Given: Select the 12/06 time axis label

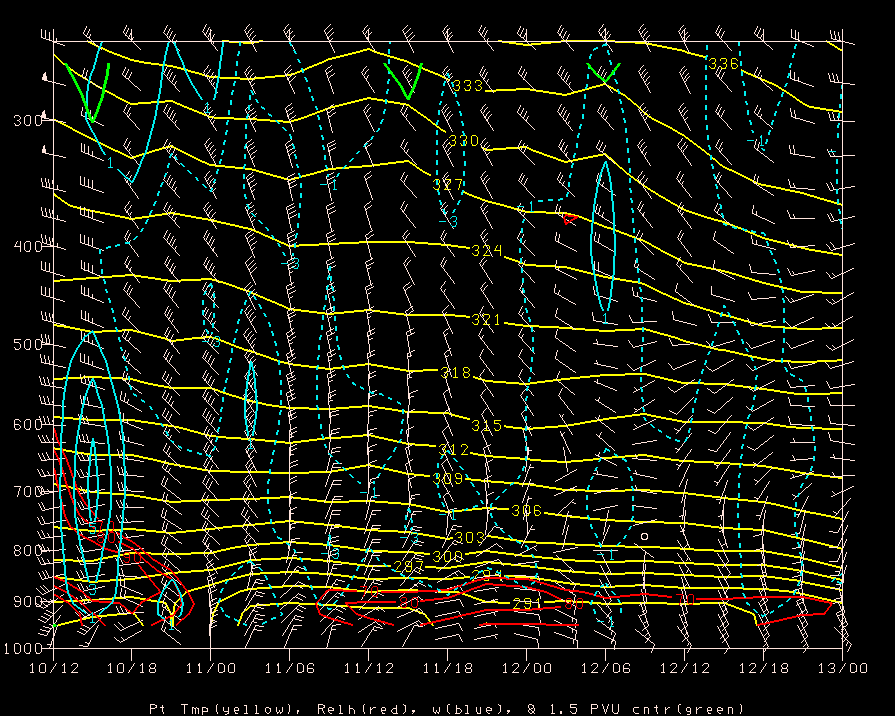Looking at the screenshot, I should click(x=604, y=666).
